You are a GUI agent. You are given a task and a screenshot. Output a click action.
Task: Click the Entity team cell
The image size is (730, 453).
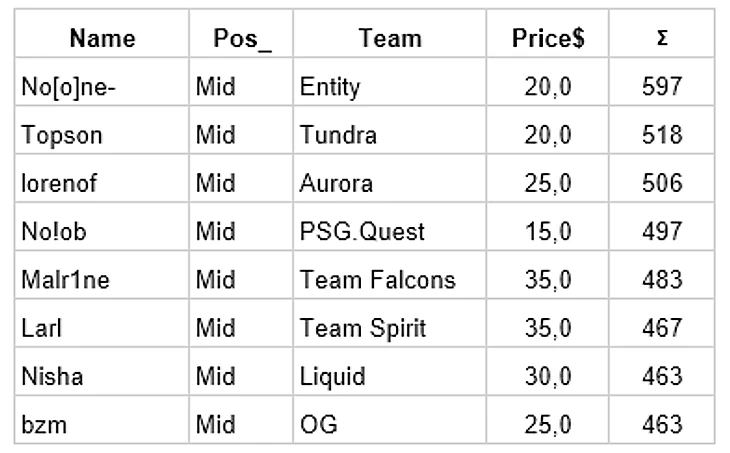click(329, 87)
